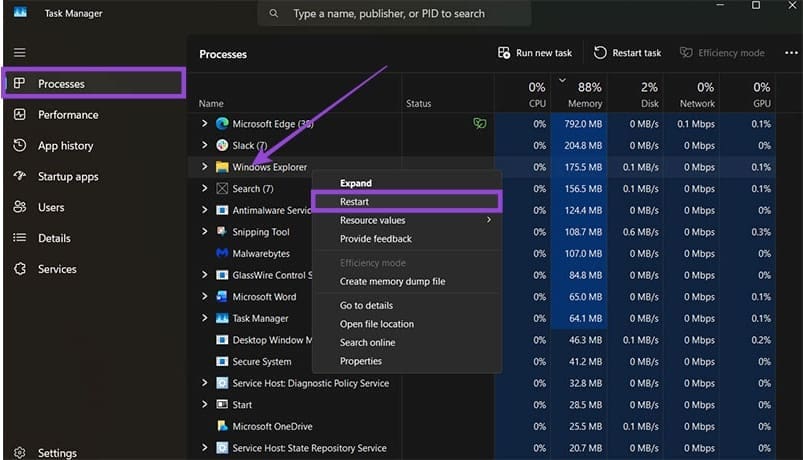Expand the Start process group
The width and height of the screenshot is (803, 460).
204,404
